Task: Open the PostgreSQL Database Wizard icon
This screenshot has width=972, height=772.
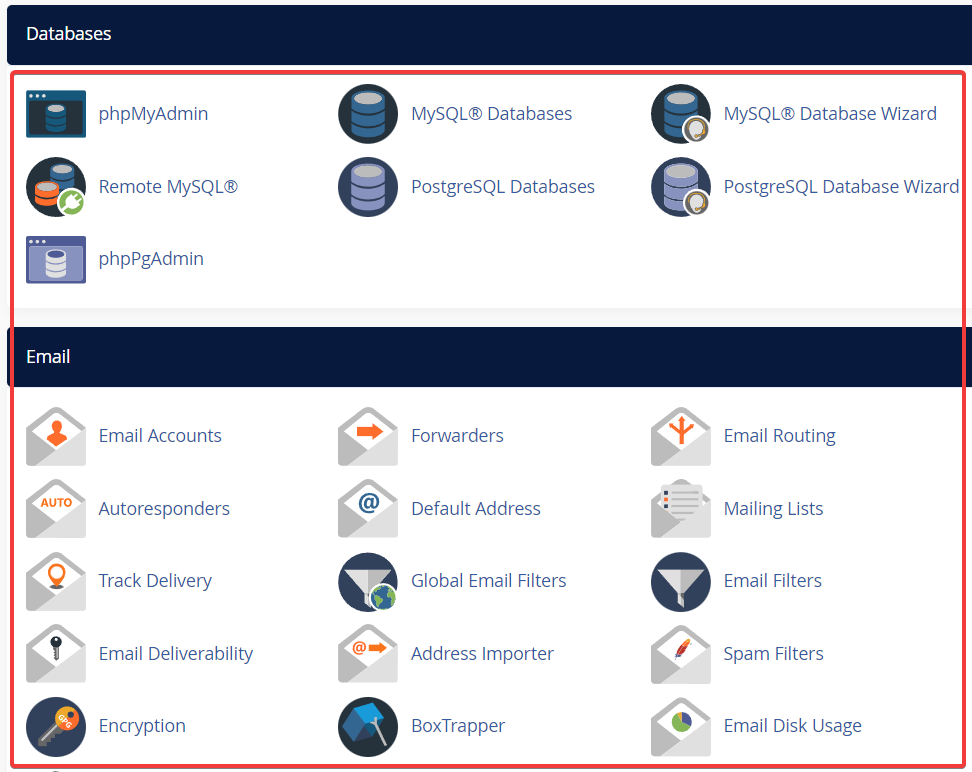Action: click(x=681, y=187)
